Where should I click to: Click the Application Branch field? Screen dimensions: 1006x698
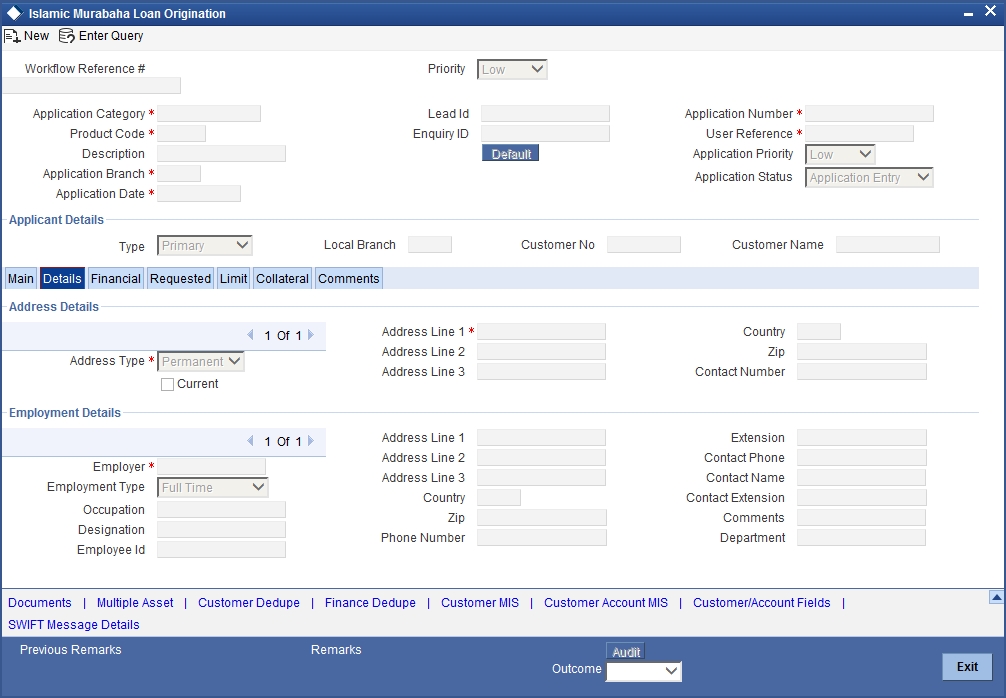(179, 173)
